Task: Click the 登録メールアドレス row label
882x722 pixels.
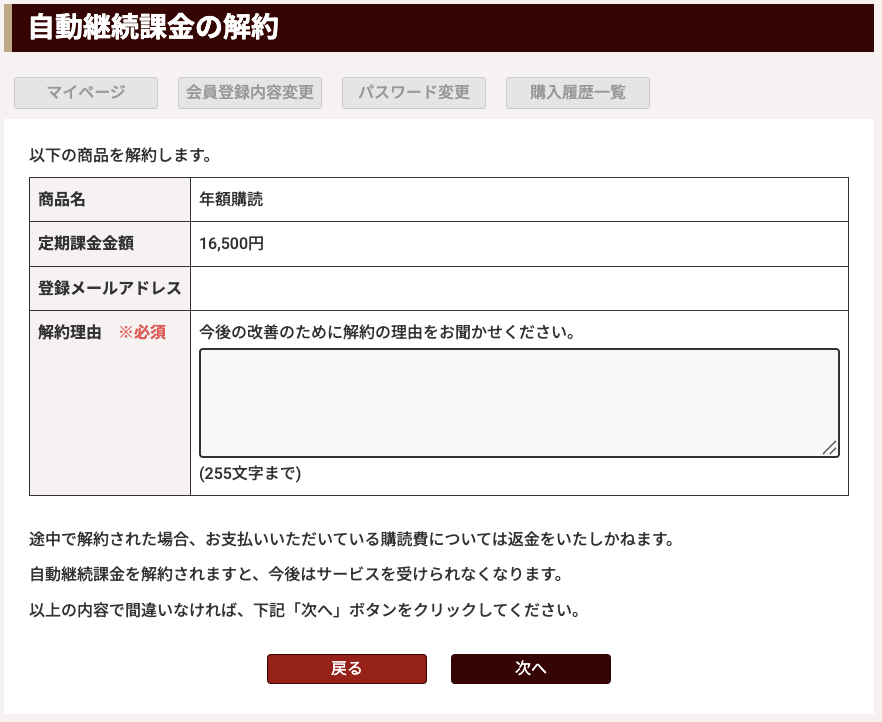Action: coord(110,288)
